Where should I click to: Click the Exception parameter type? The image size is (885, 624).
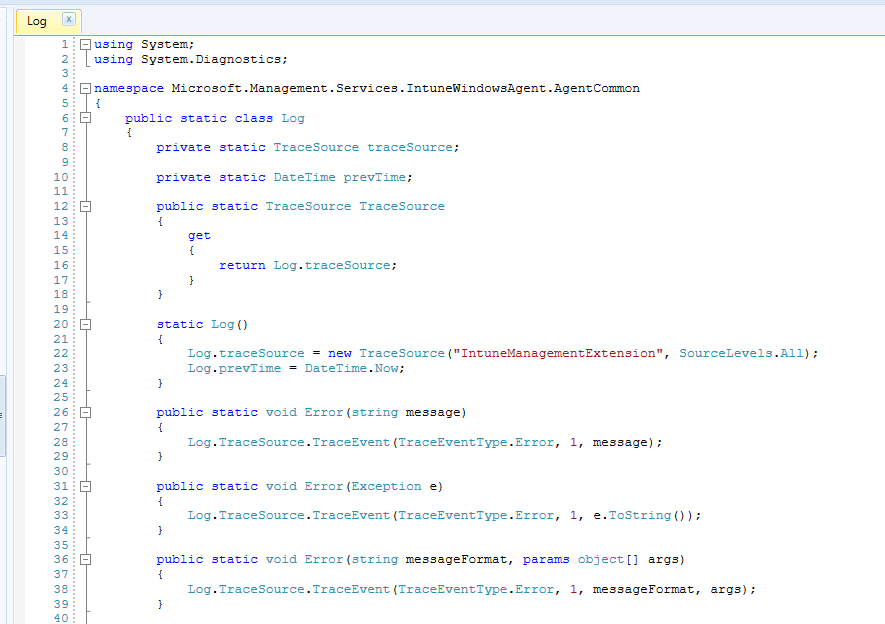(387, 486)
